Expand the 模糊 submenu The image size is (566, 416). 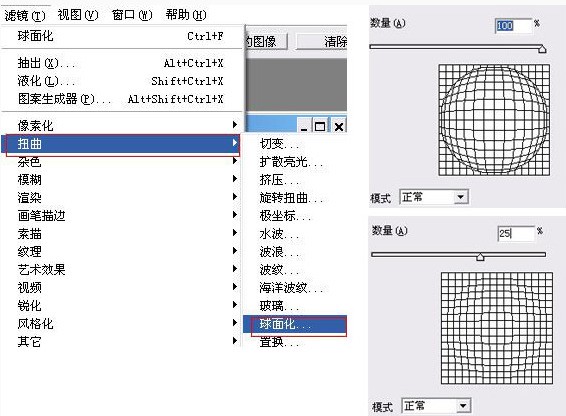pyautogui.click(x=121, y=179)
